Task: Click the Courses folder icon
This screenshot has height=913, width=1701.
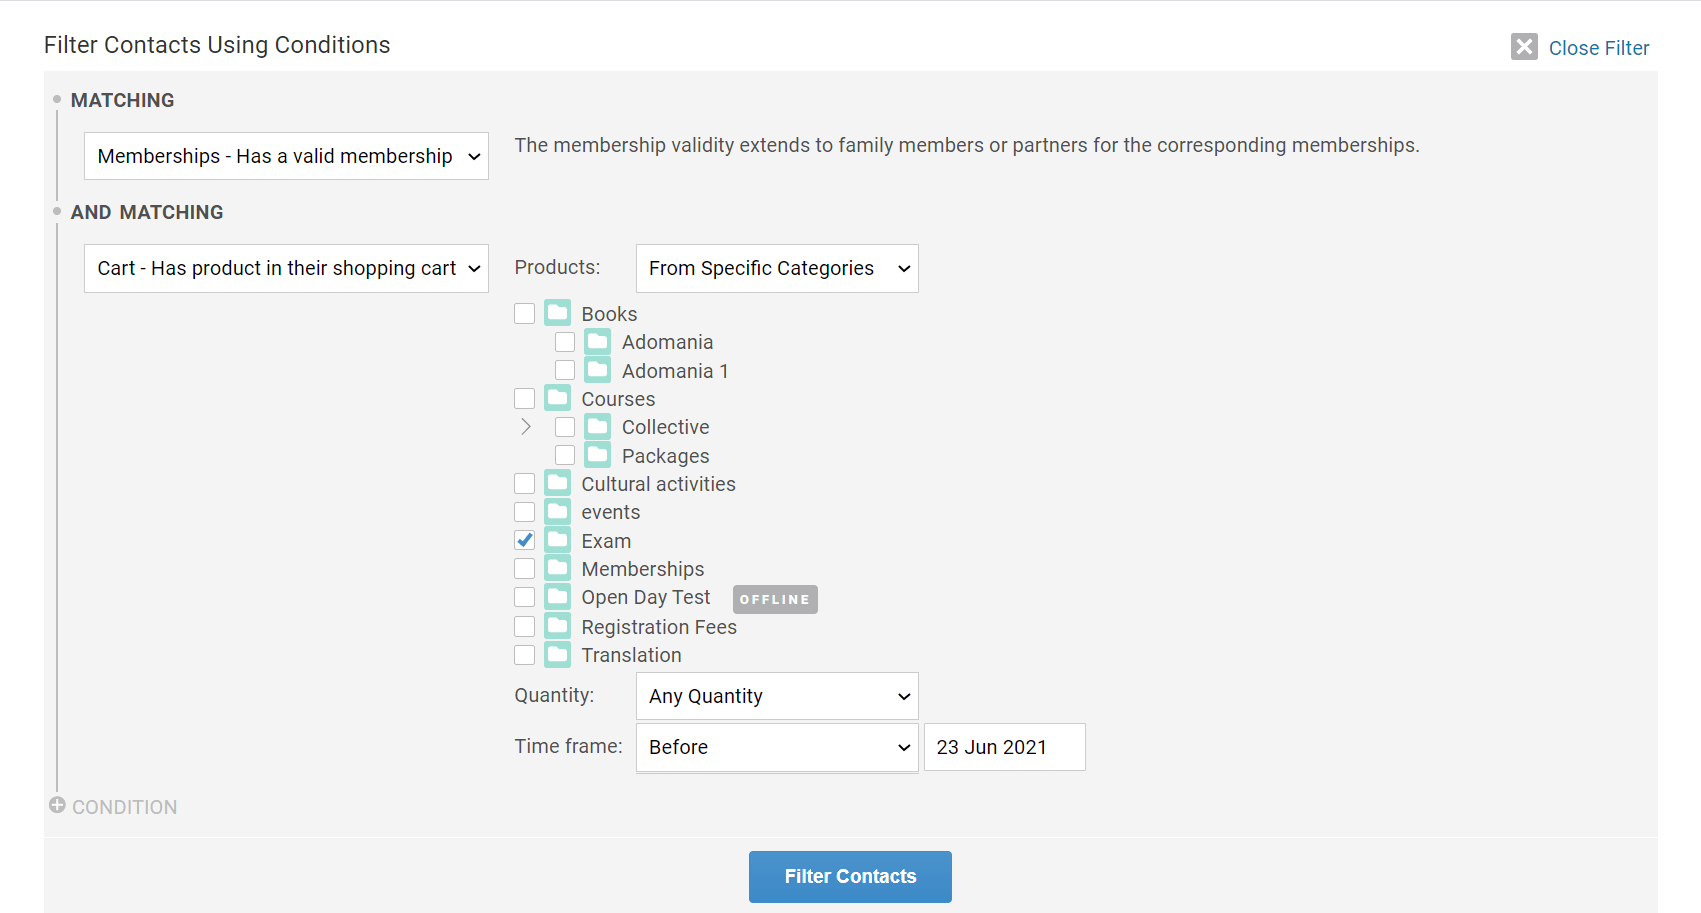Action: click(x=558, y=398)
